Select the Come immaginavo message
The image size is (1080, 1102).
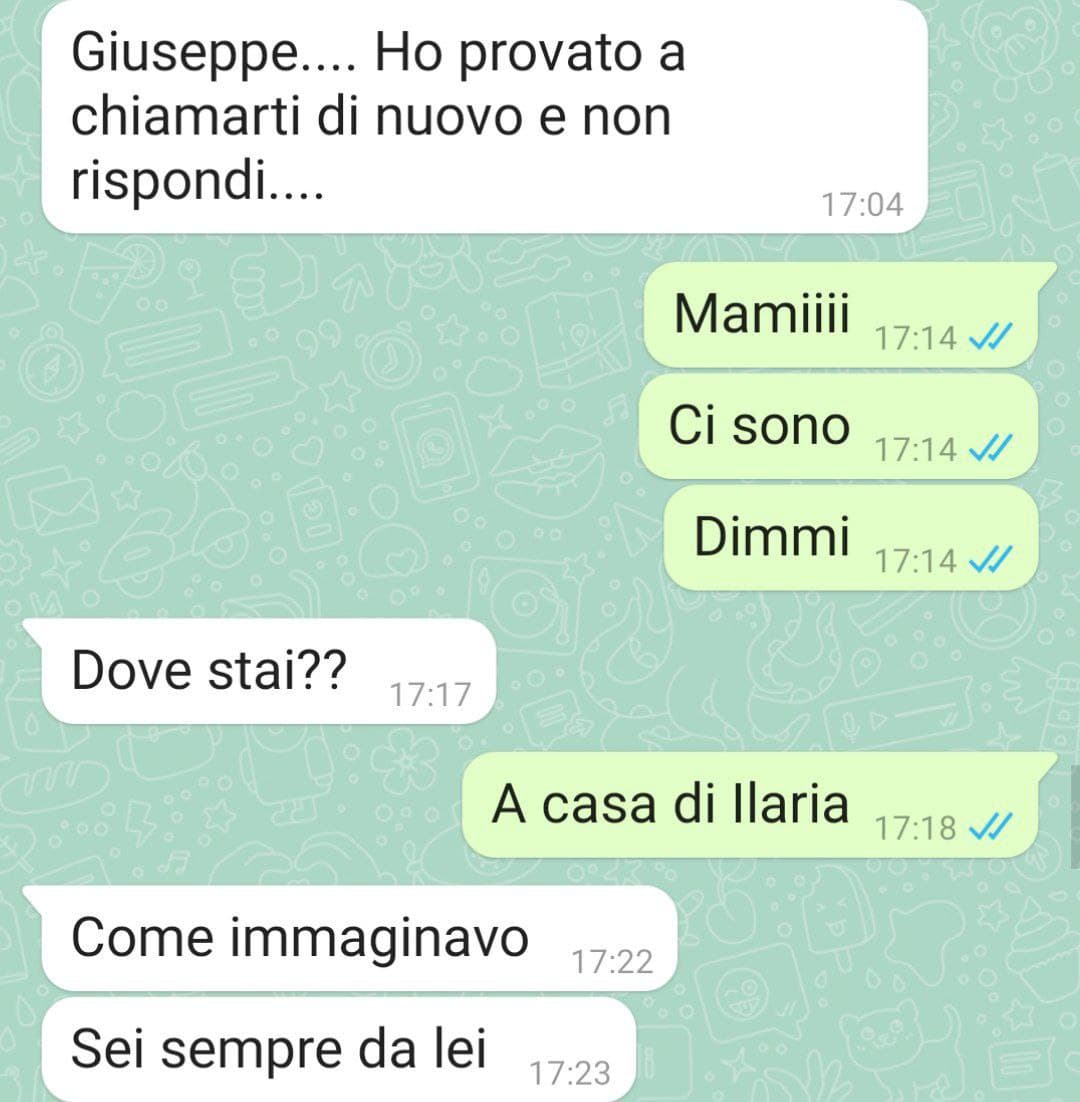click(x=350, y=938)
